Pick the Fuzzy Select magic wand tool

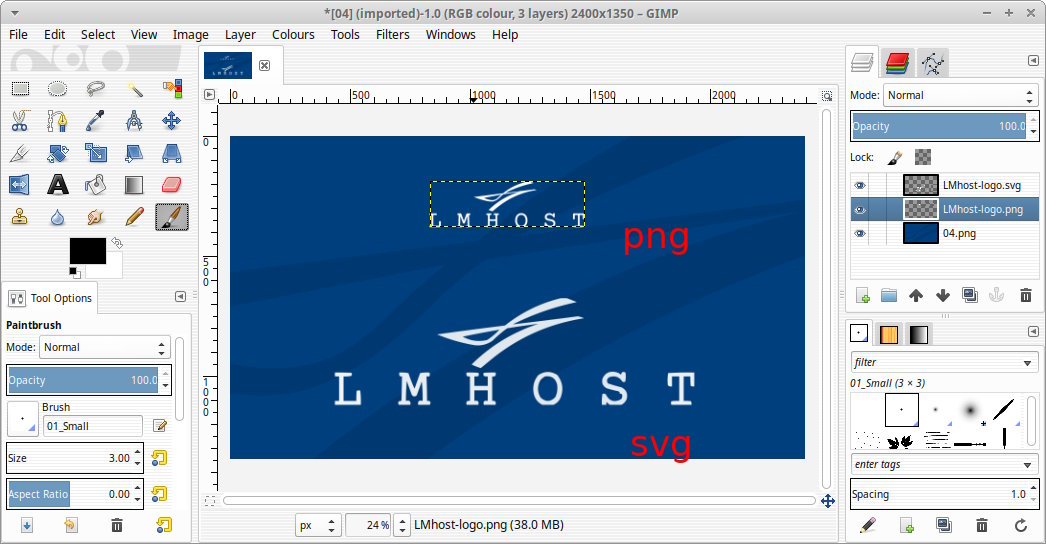pyautogui.click(x=134, y=88)
